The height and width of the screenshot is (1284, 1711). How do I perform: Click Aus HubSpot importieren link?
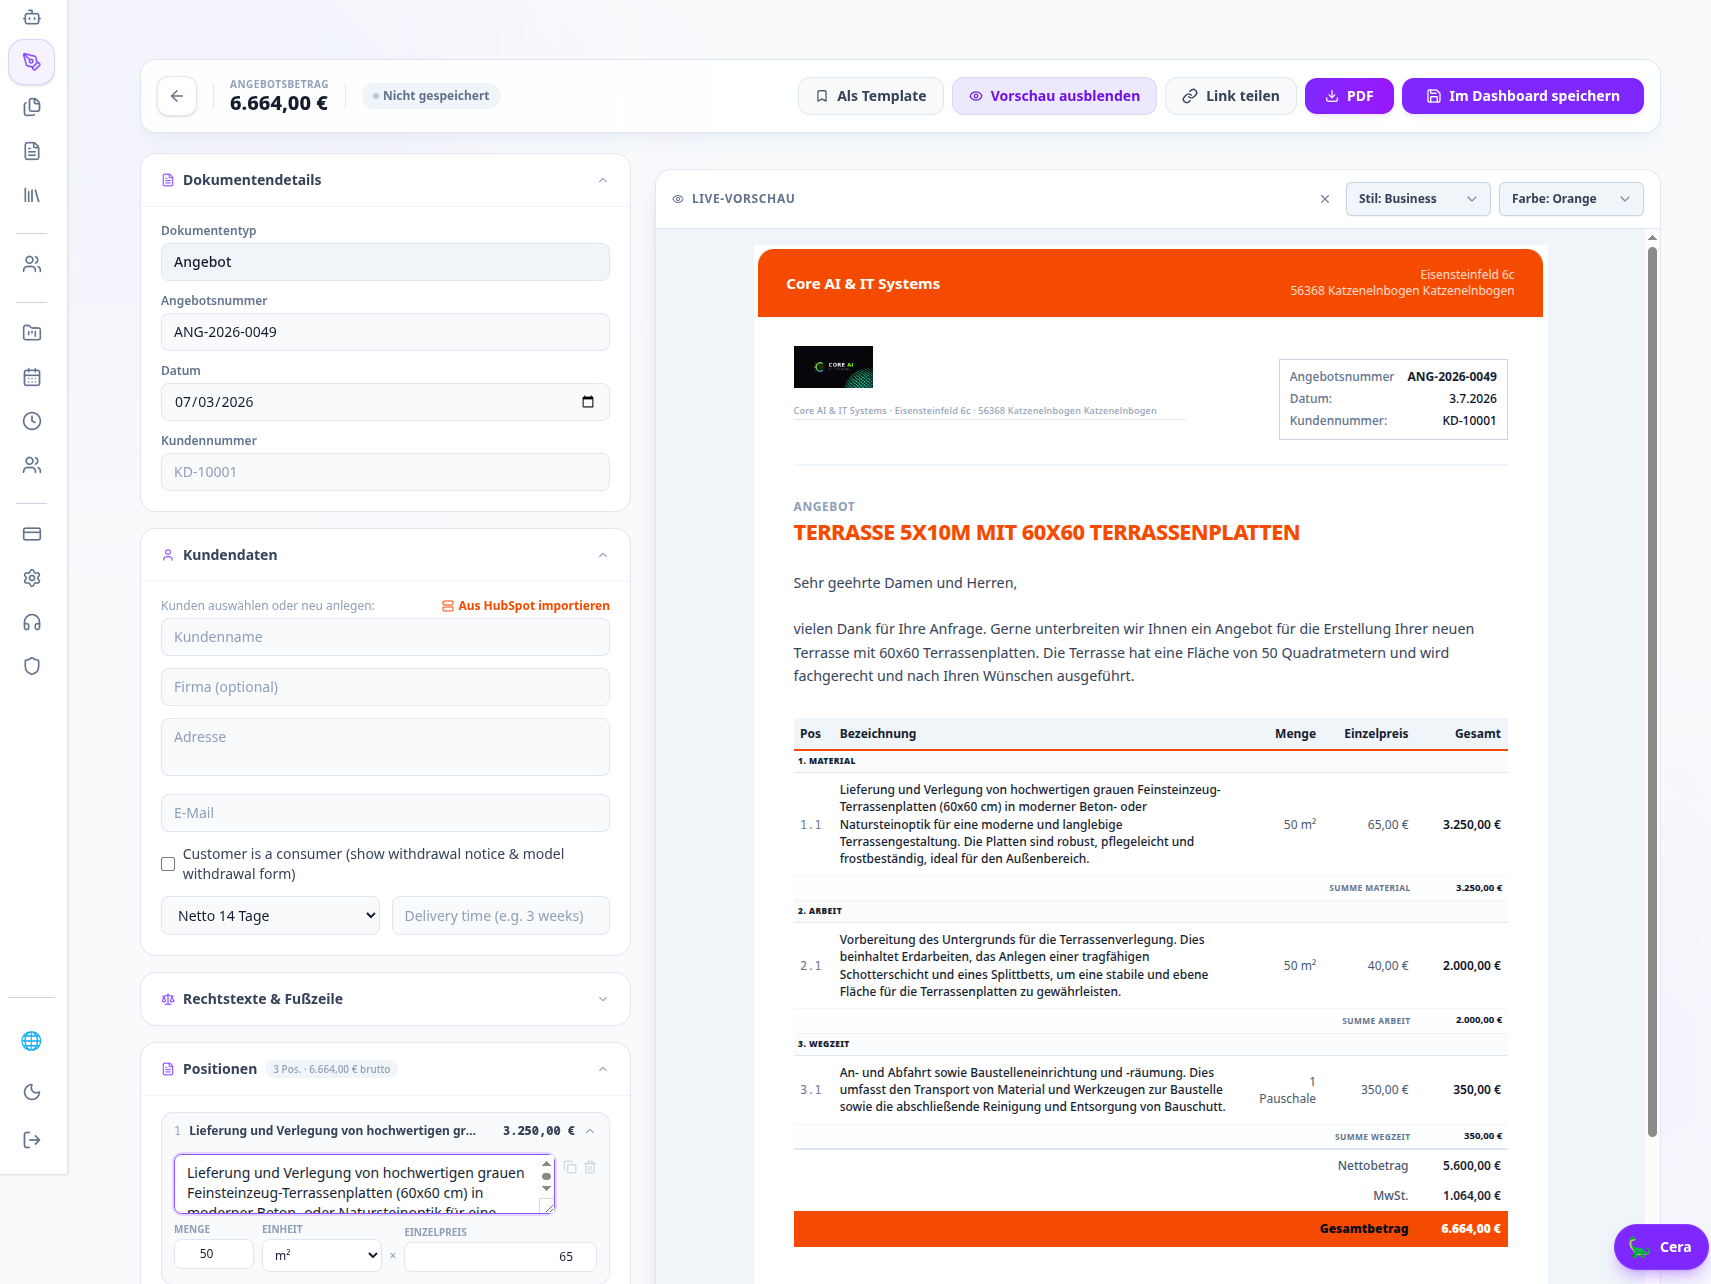[526, 606]
